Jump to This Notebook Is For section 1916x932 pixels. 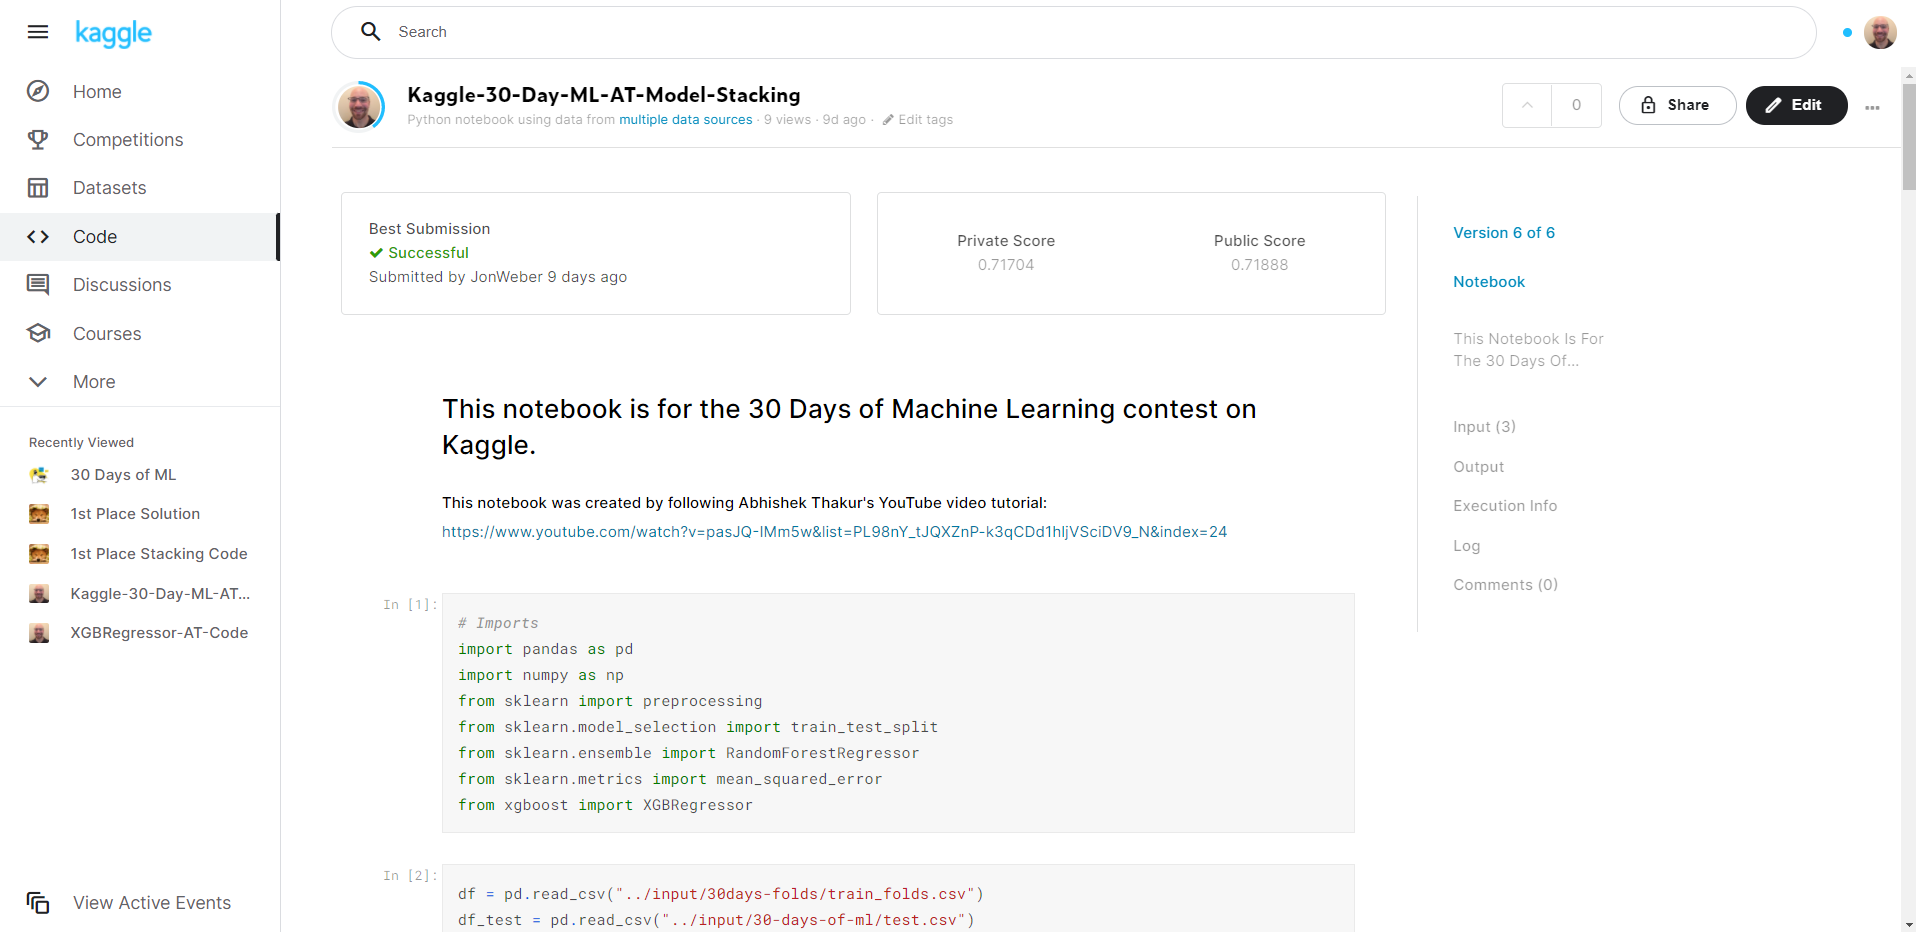tap(1528, 350)
